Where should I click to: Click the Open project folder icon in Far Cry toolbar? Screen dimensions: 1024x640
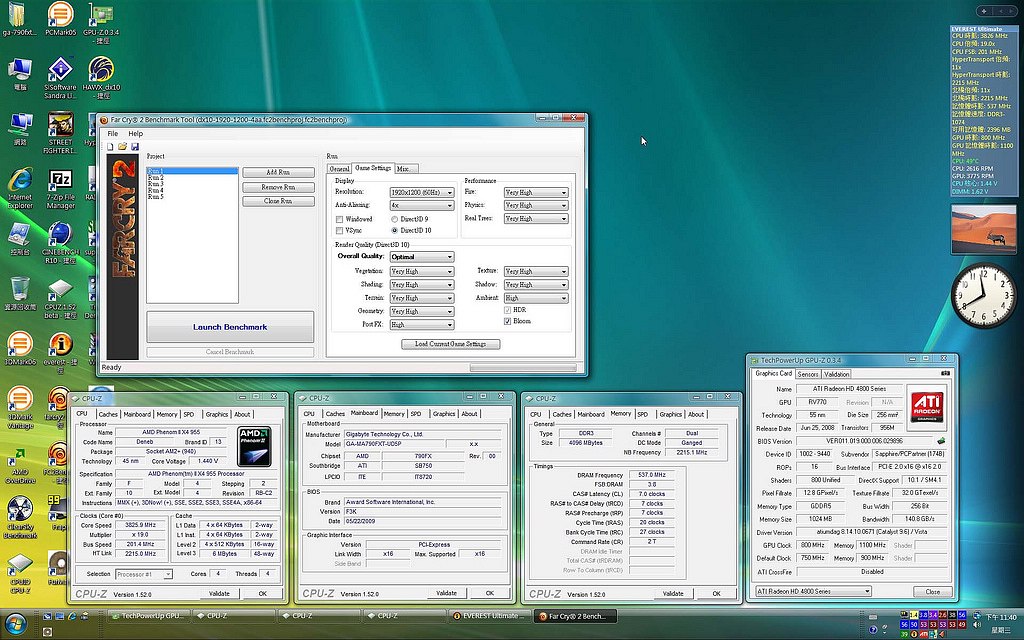[122, 147]
